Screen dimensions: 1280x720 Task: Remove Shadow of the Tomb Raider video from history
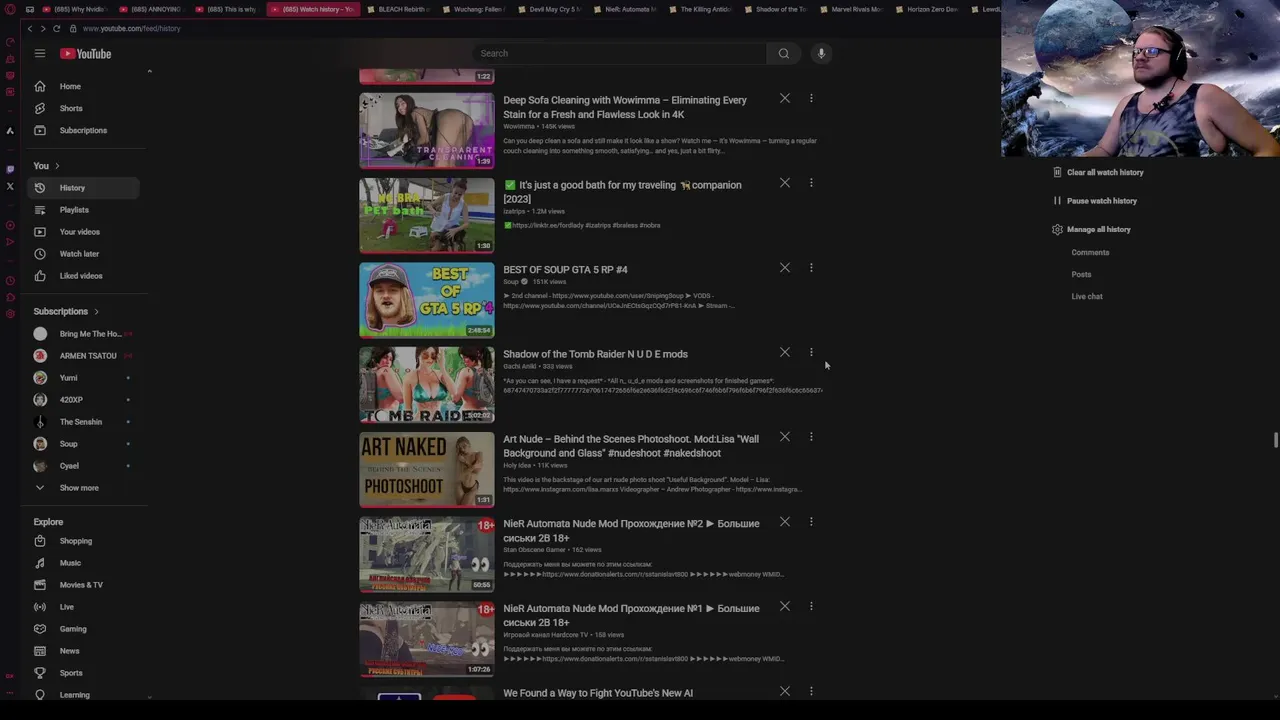pyautogui.click(x=785, y=352)
